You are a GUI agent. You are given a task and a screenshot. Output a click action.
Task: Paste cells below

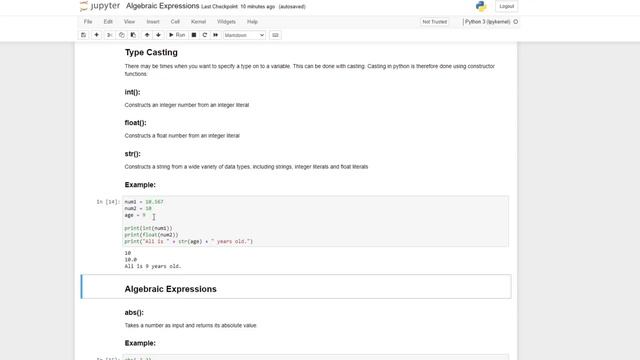pos(133,35)
